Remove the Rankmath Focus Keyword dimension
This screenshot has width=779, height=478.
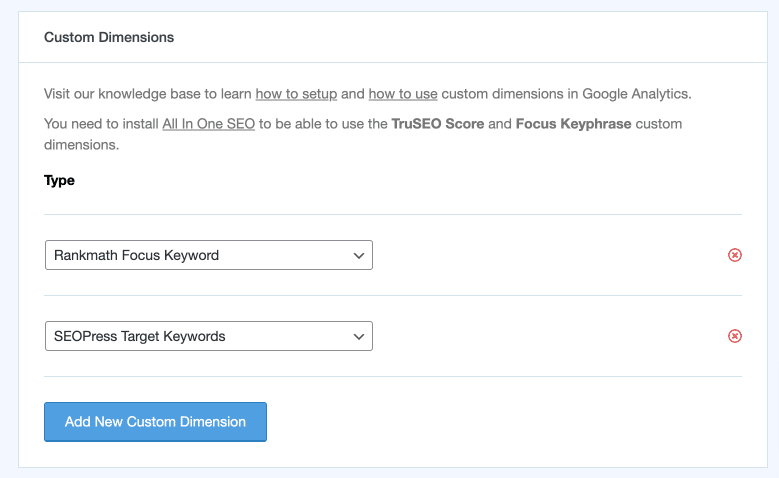[734, 255]
